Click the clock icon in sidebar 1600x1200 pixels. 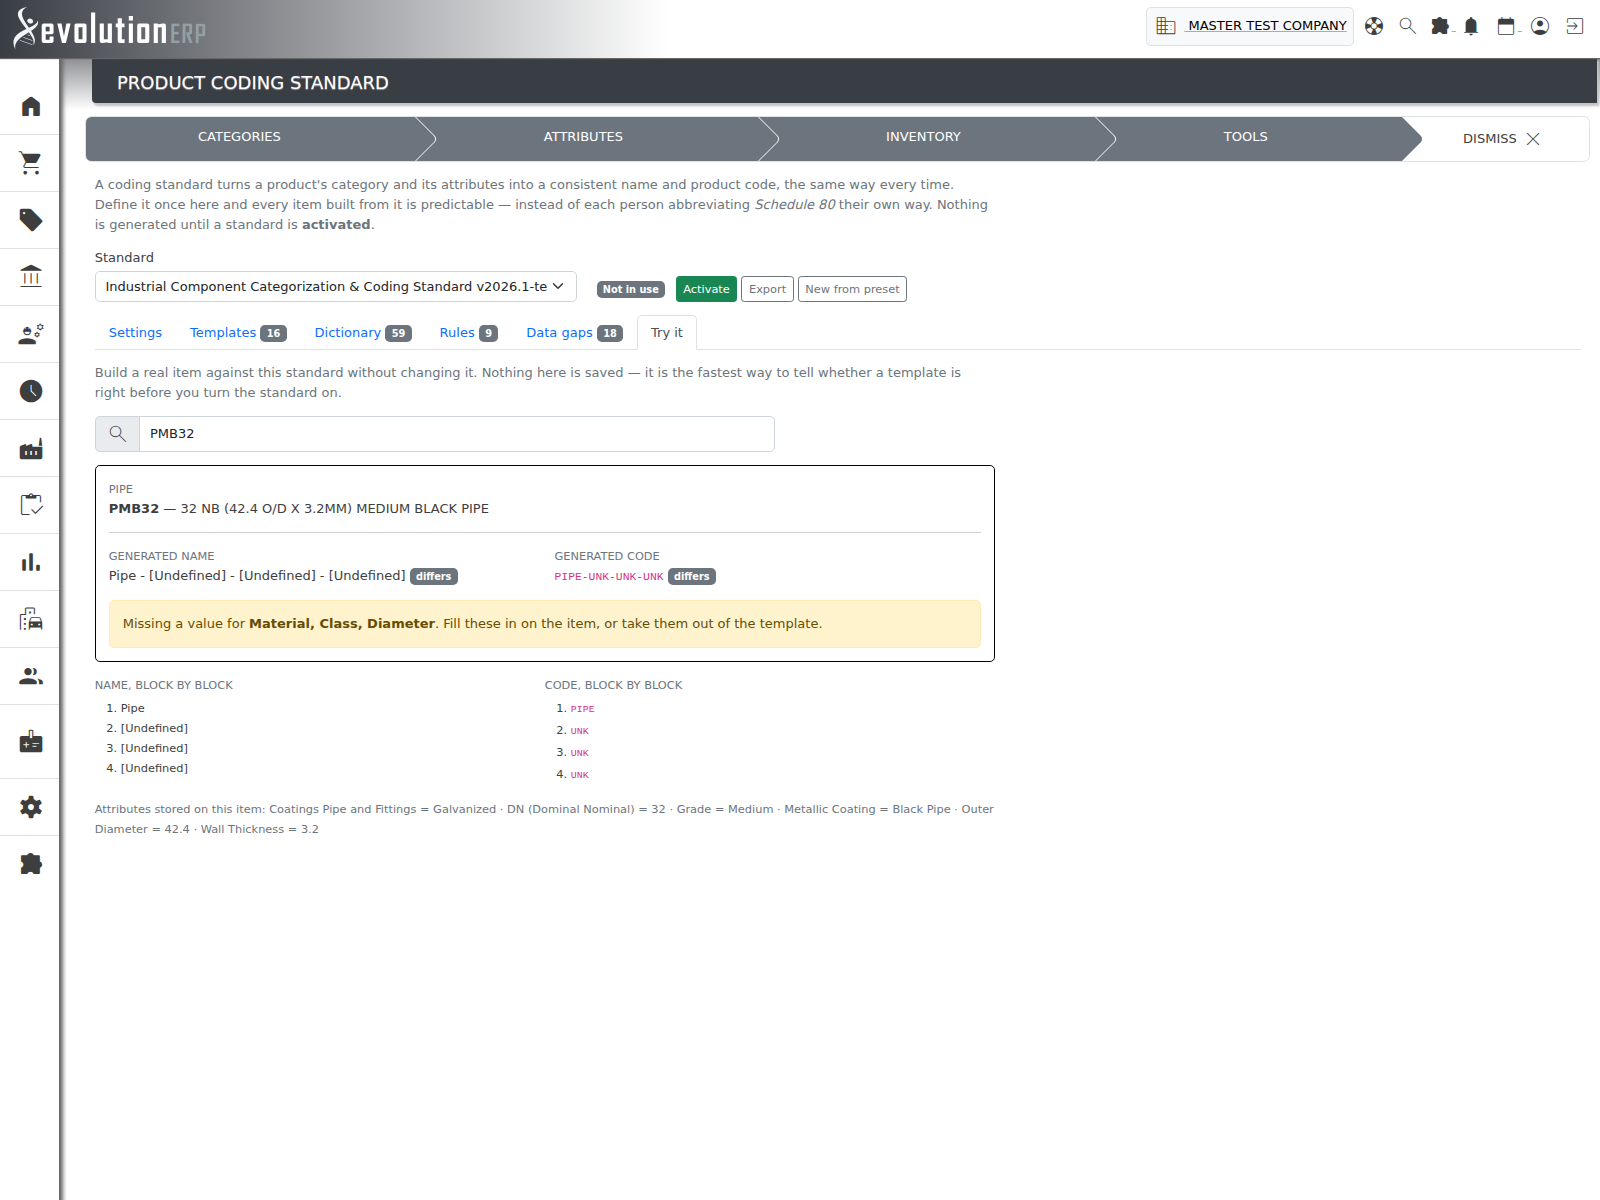point(31,391)
